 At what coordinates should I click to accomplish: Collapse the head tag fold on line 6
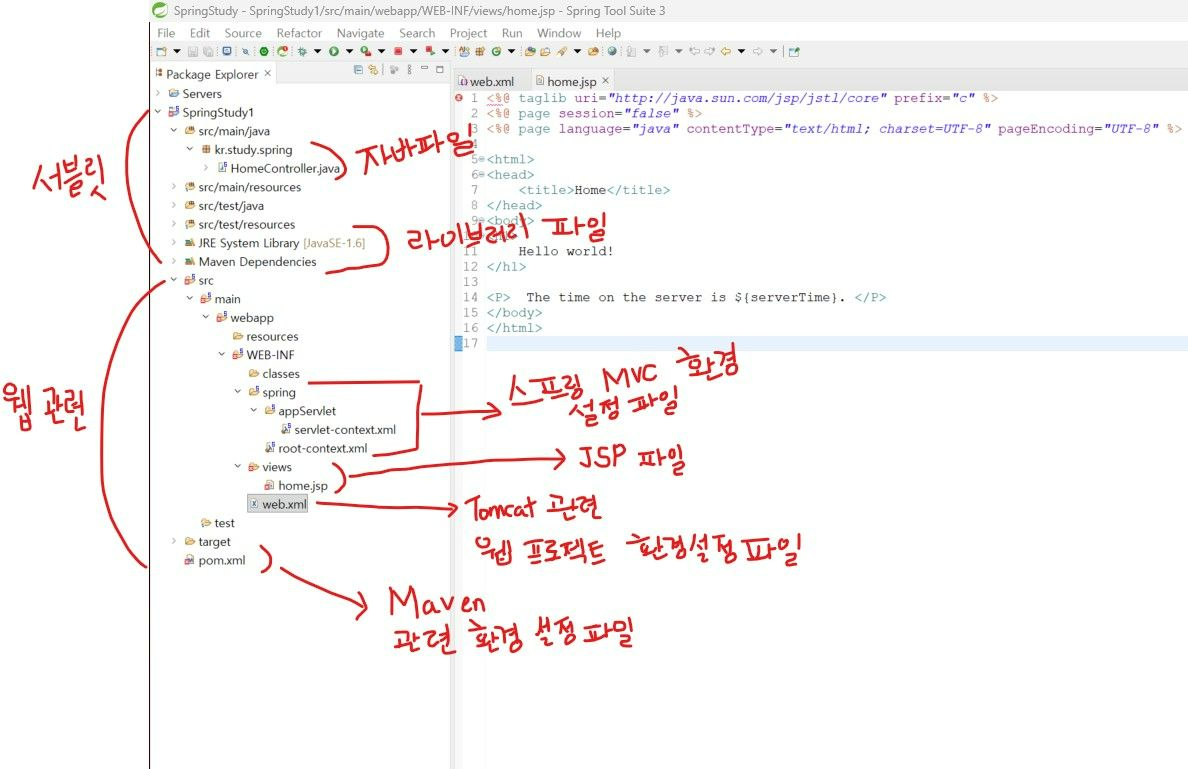click(482, 175)
